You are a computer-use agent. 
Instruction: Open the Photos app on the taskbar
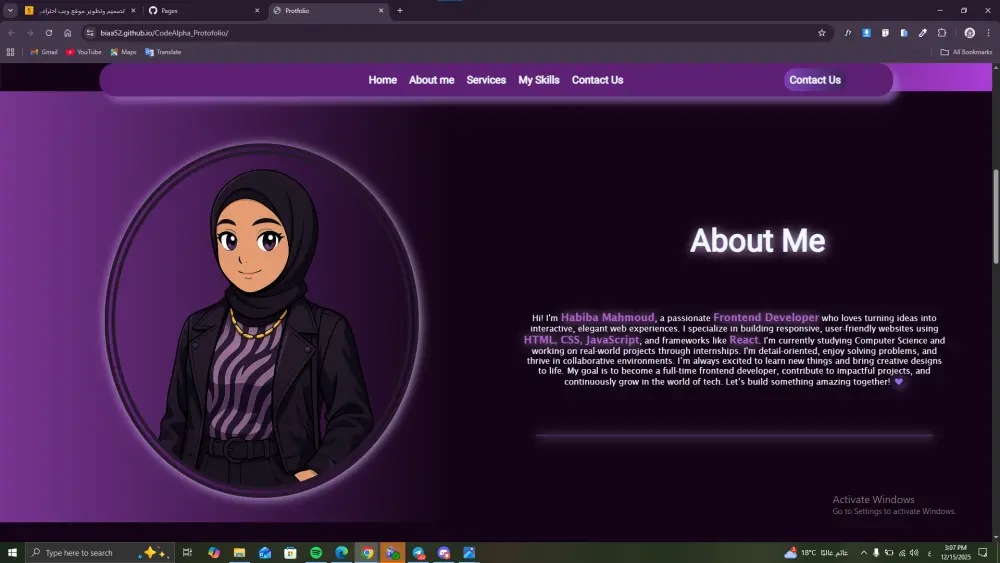click(x=469, y=552)
